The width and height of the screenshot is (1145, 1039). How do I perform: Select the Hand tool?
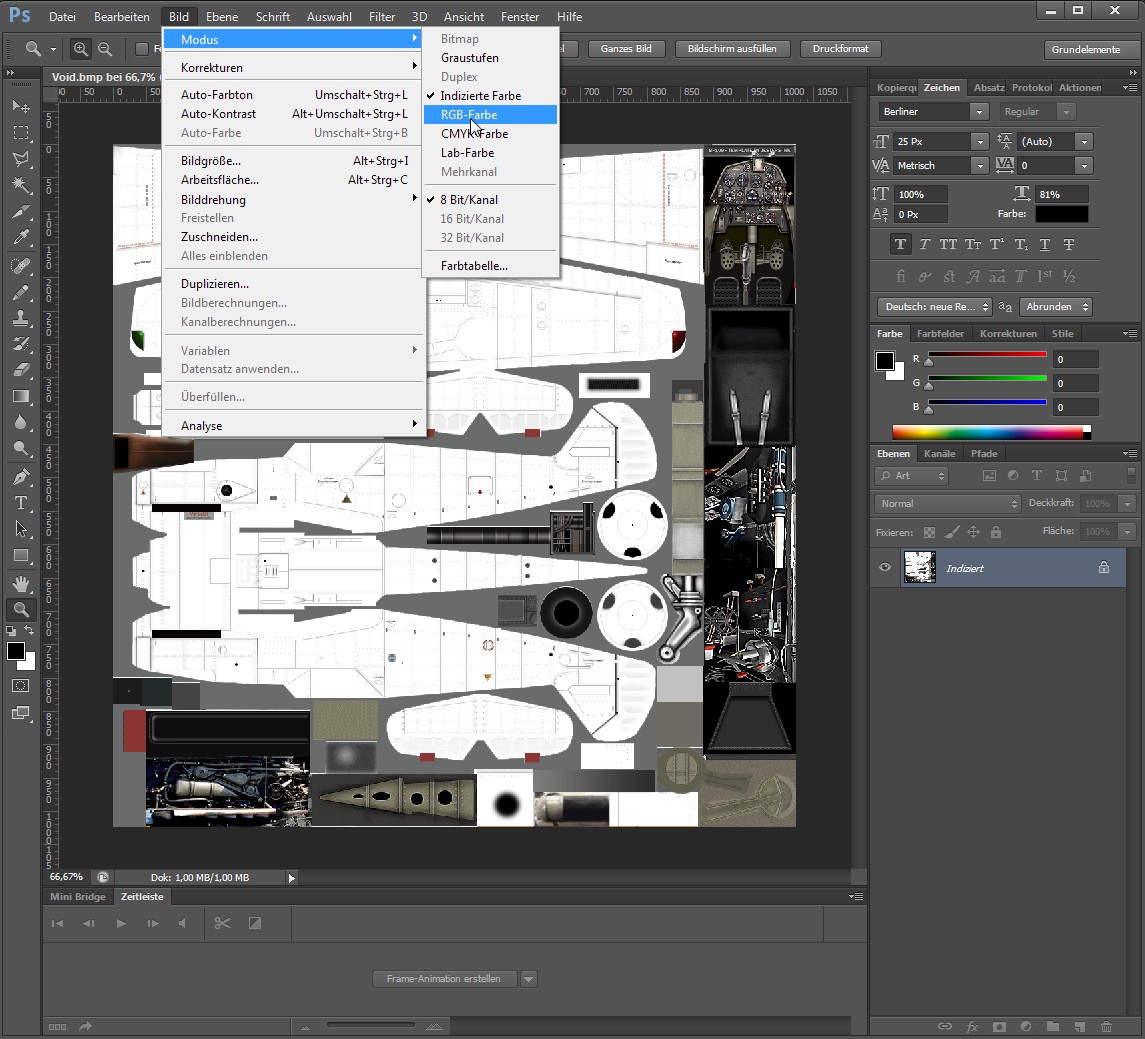tap(21, 582)
